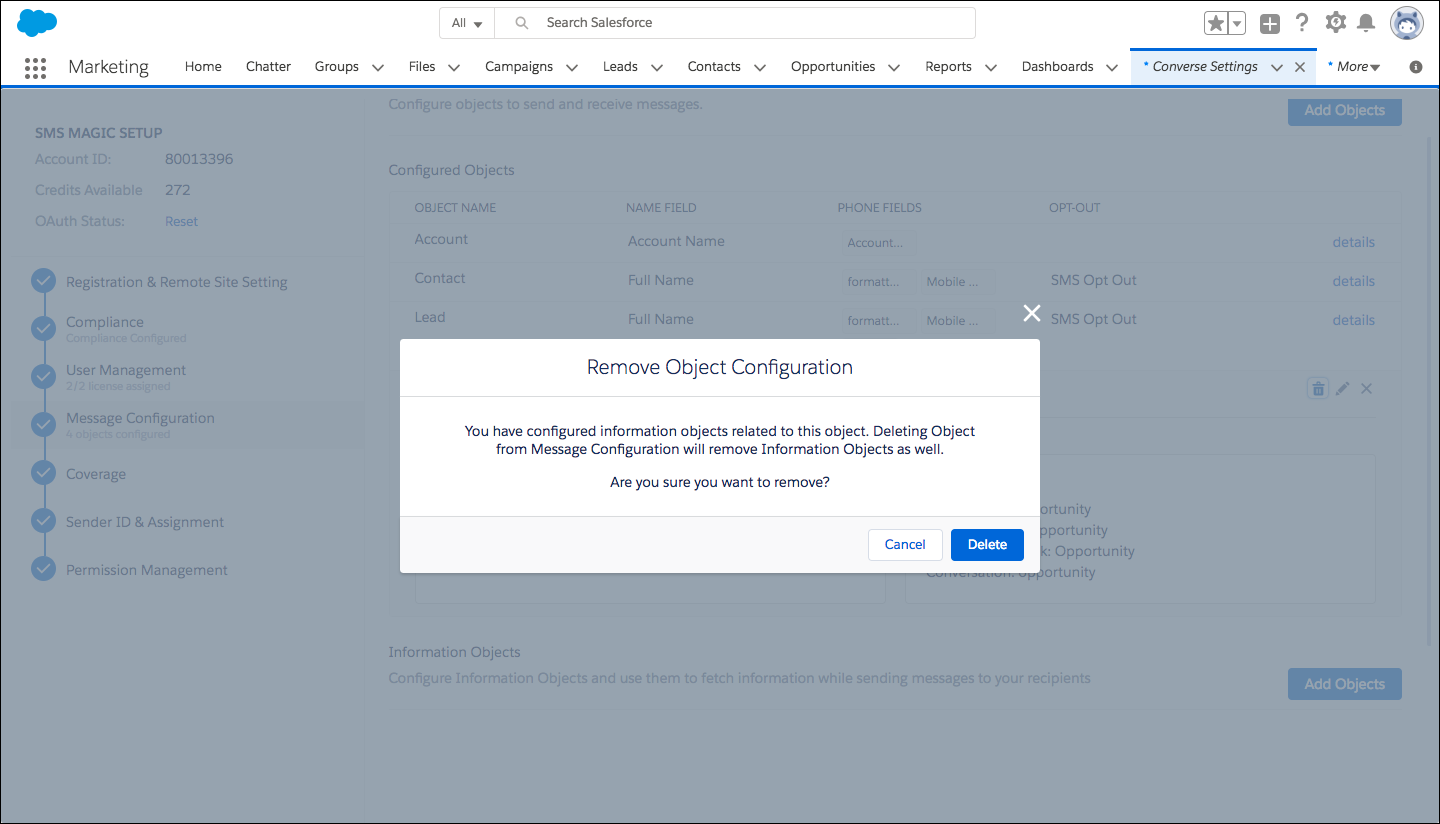Click the info icon beside More
1440x824 pixels.
1416,67
